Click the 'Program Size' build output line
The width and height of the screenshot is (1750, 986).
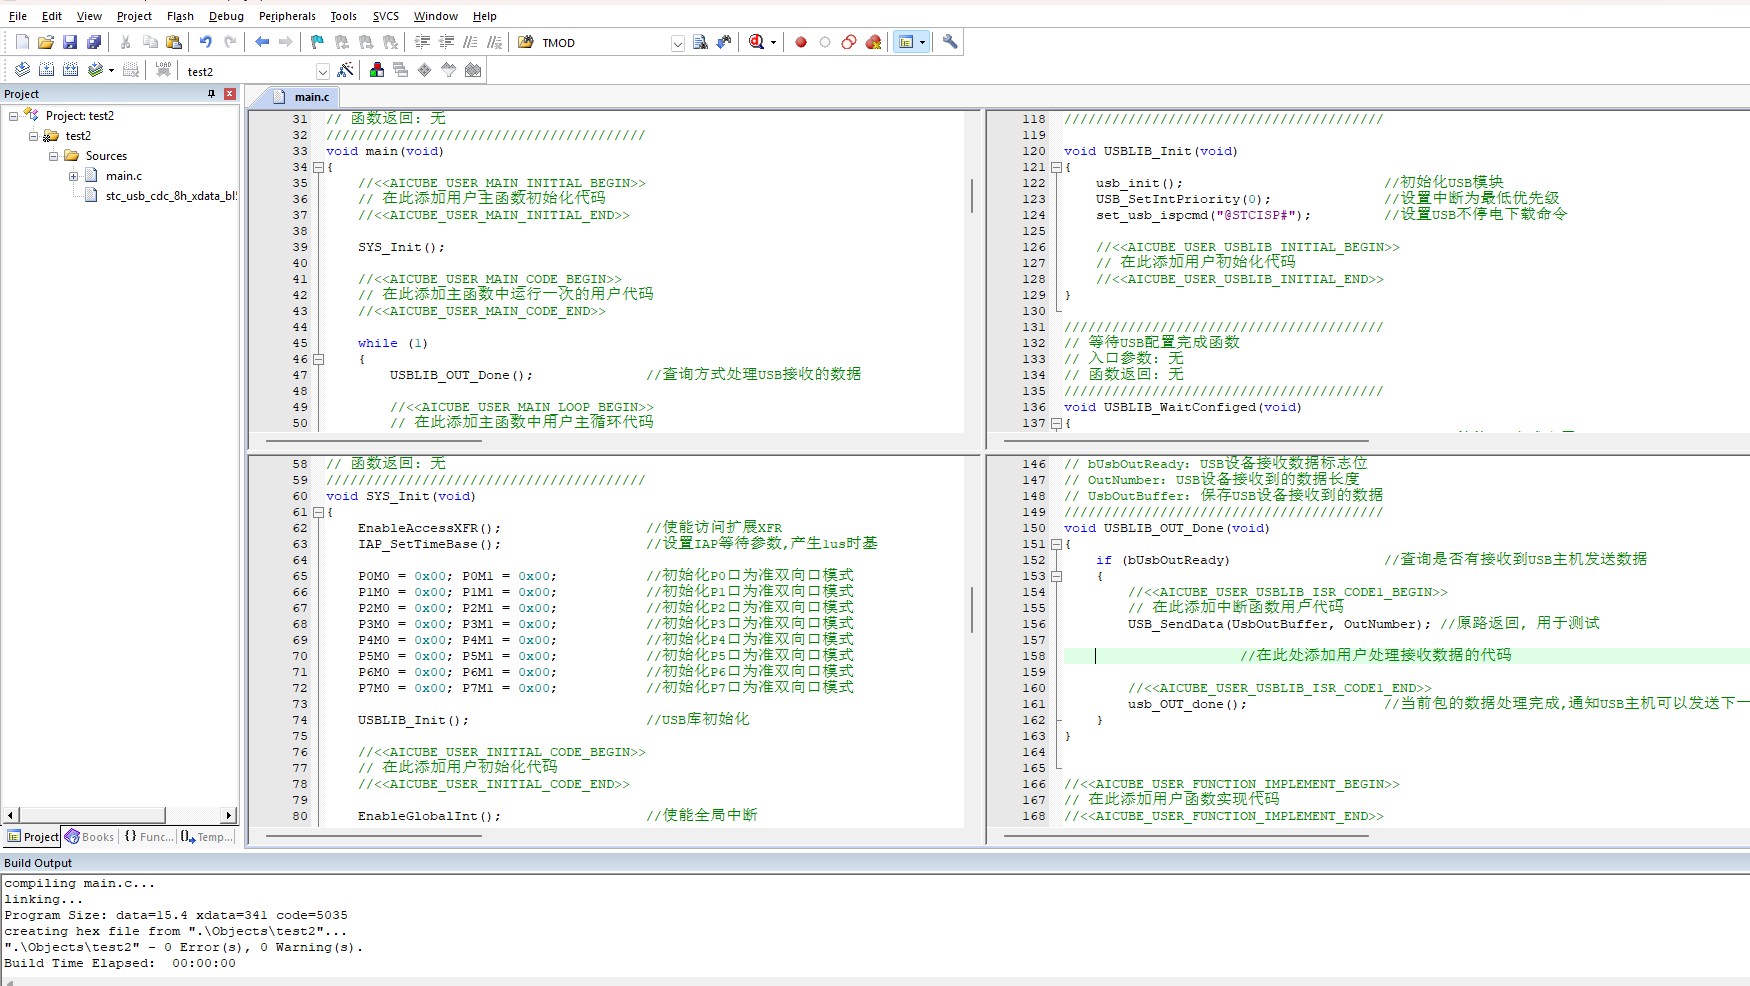pyautogui.click(x=176, y=915)
